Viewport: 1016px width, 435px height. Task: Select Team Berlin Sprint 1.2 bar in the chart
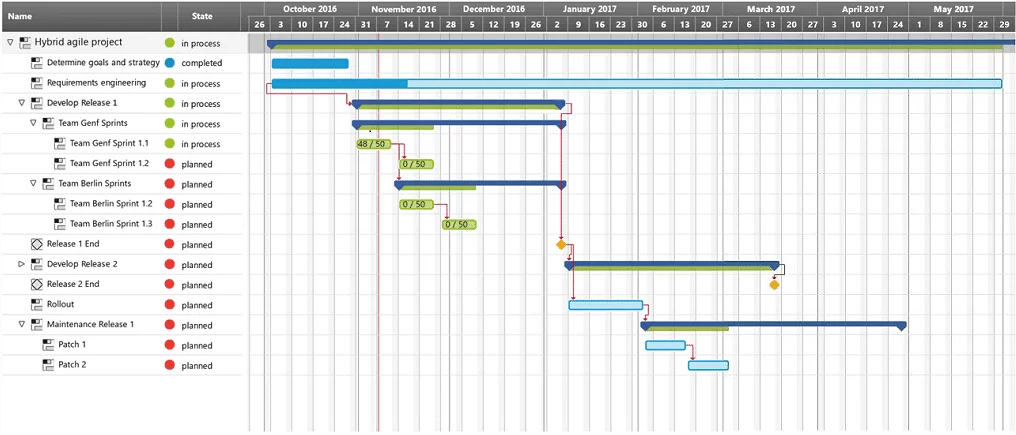click(x=416, y=204)
